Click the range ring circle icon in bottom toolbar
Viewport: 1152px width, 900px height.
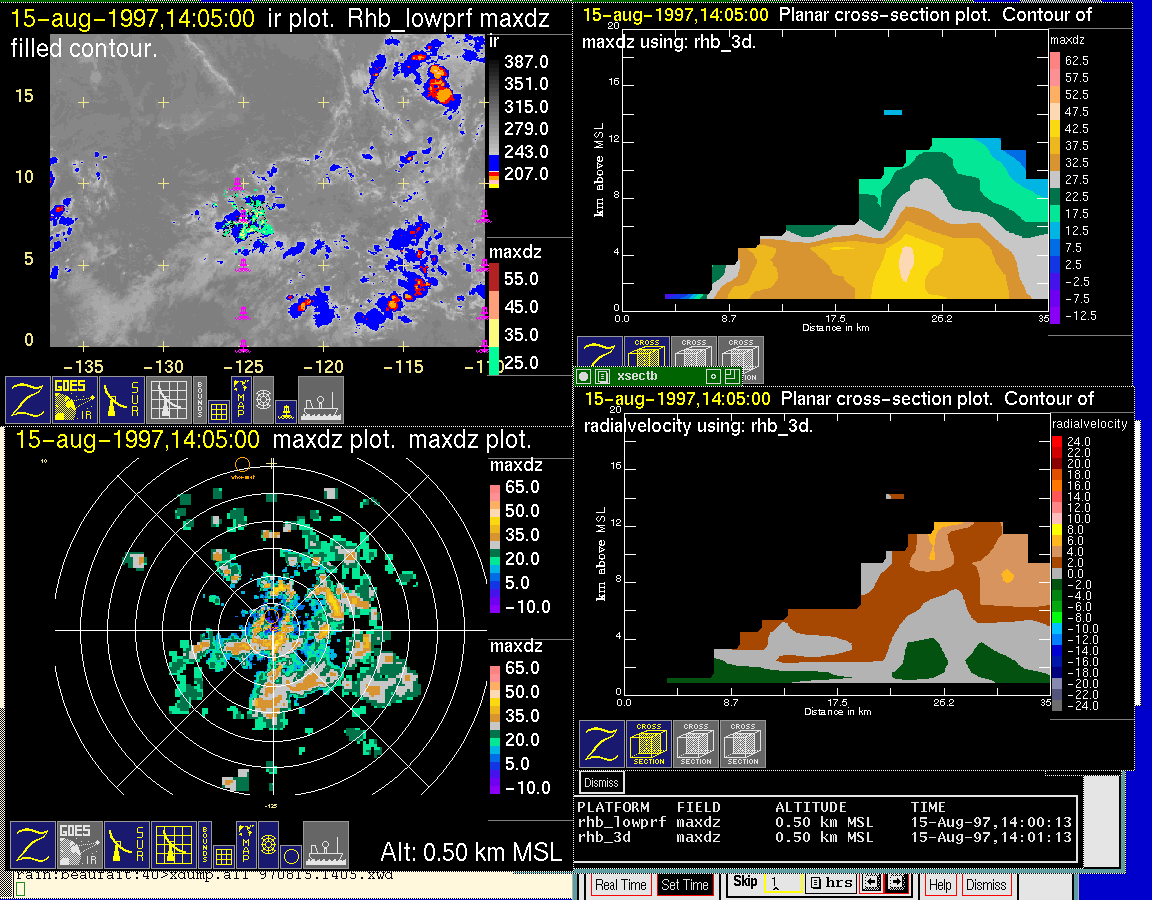click(x=289, y=855)
